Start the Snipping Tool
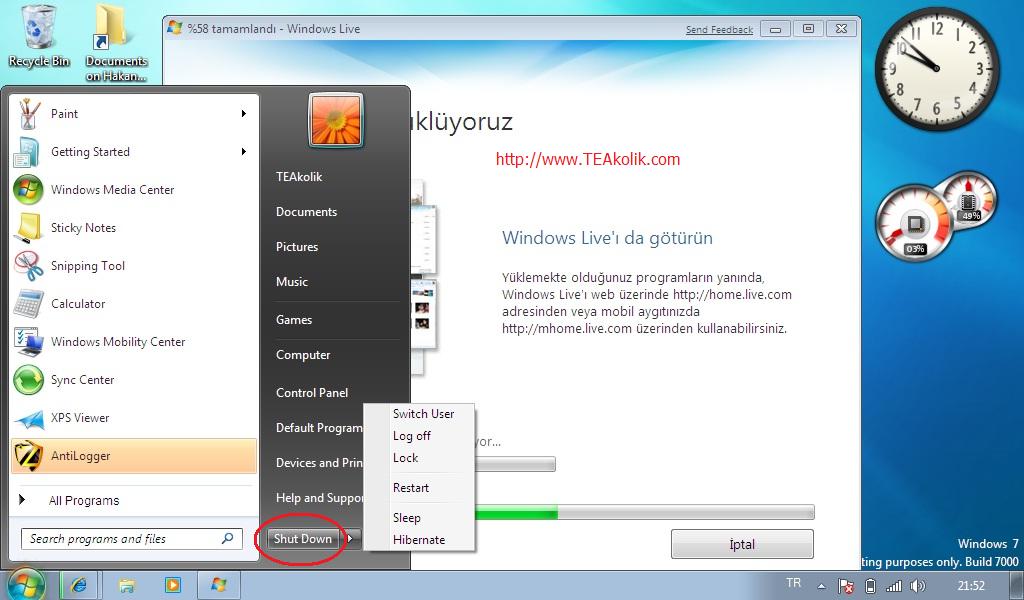 [134, 266]
